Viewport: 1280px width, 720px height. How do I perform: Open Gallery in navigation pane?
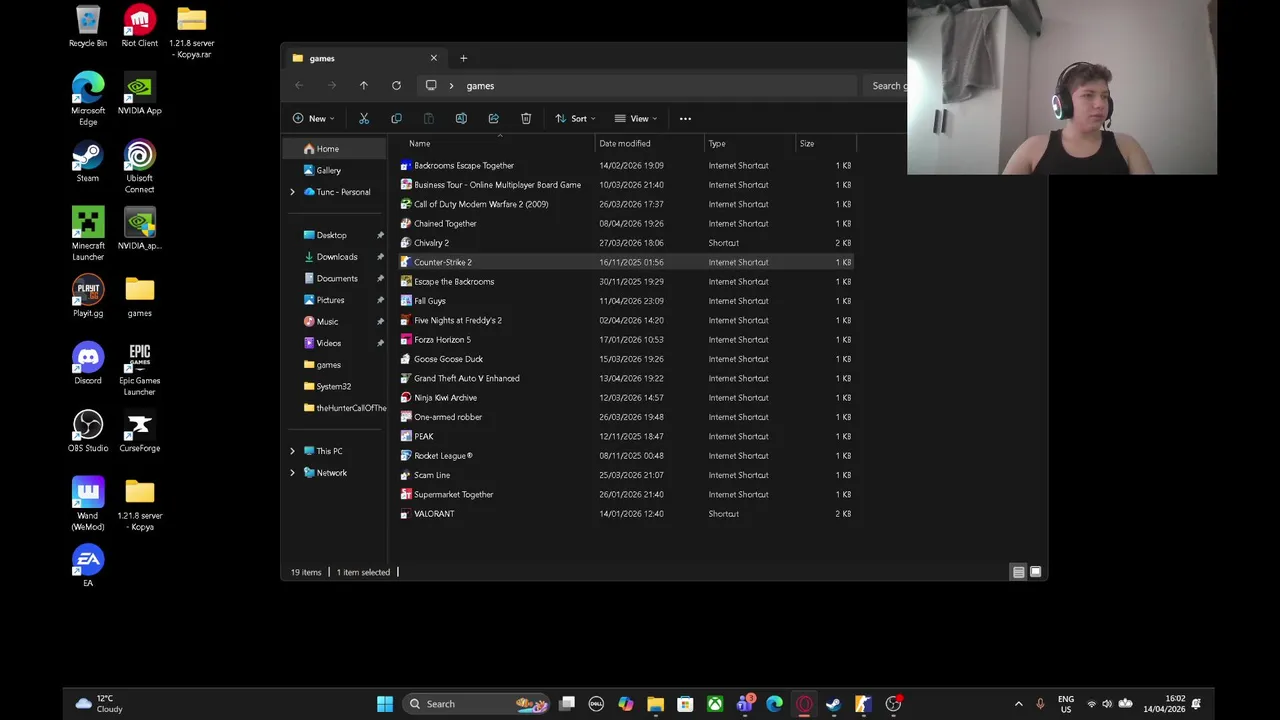tap(334, 170)
